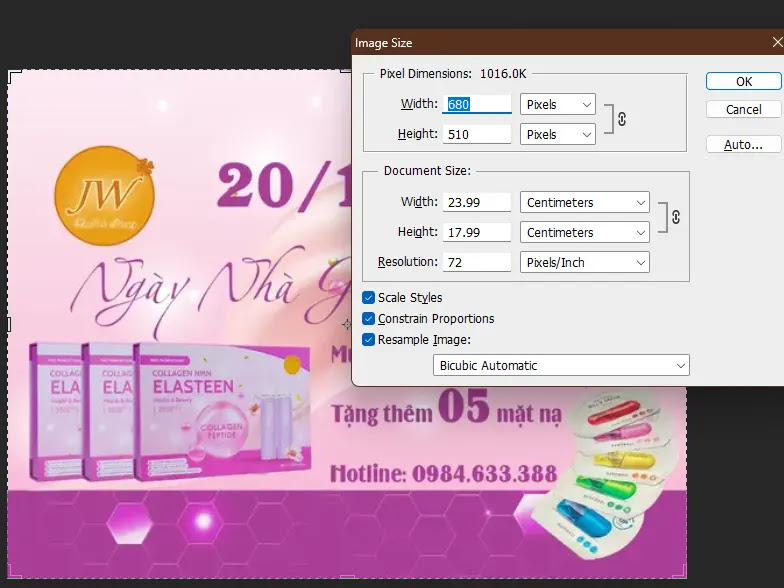Click the Image Size title bar text
The height and width of the screenshot is (588, 784).
tap(384, 43)
